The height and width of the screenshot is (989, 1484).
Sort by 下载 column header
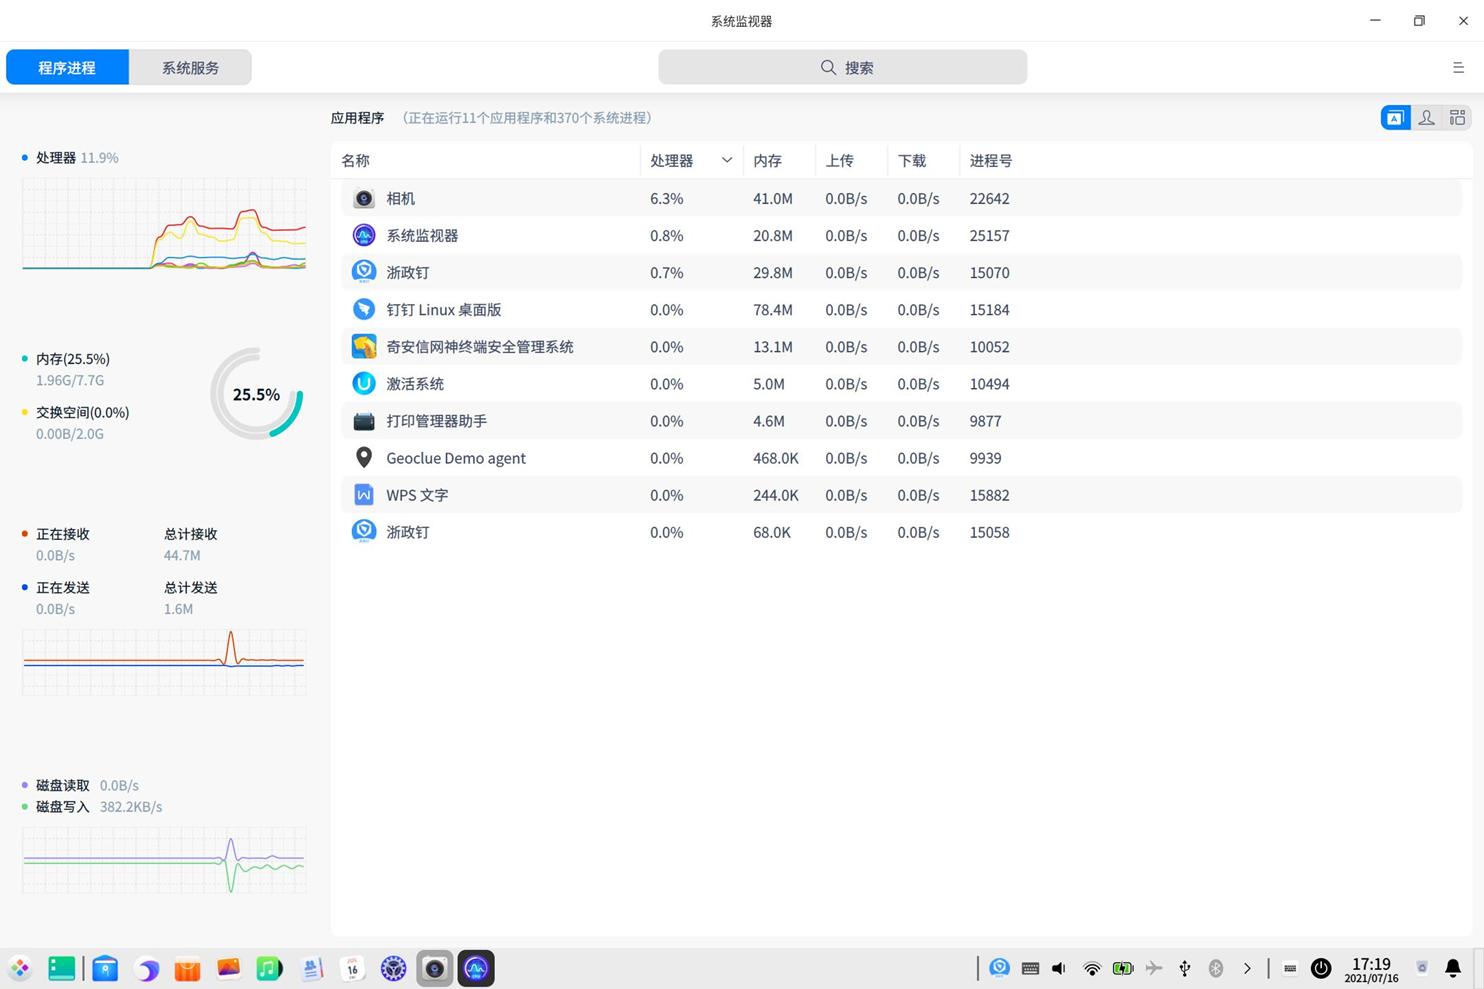[x=911, y=160]
